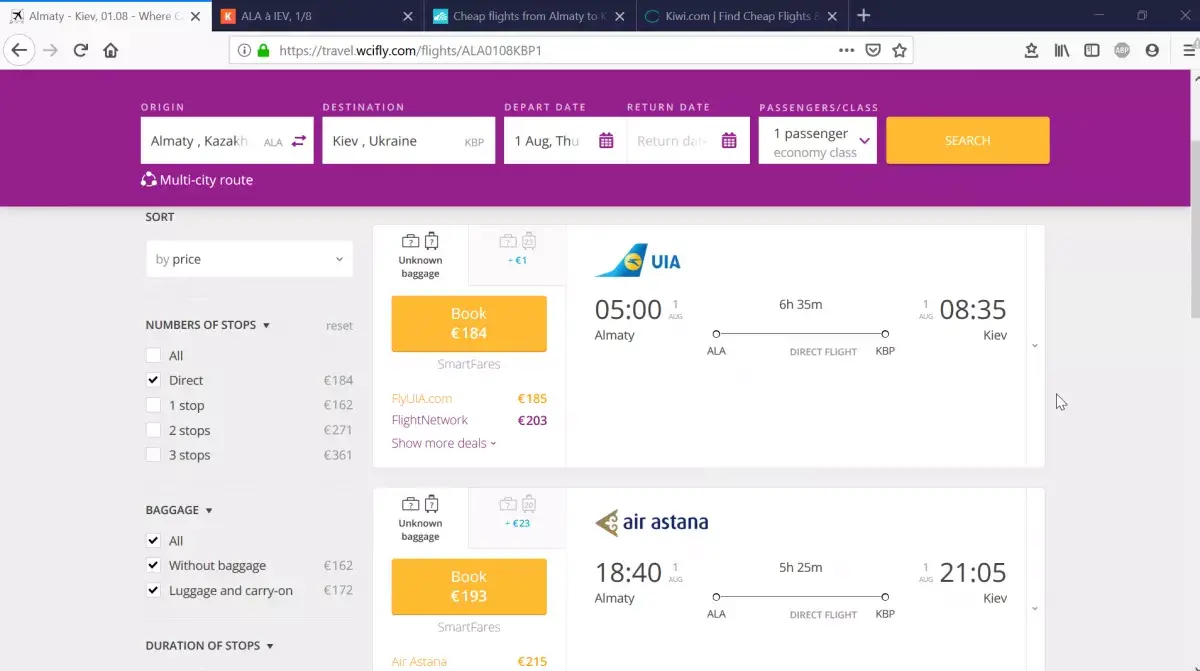Open the depart date calendar icon
1200x671 pixels.
pyautogui.click(x=606, y=141)
